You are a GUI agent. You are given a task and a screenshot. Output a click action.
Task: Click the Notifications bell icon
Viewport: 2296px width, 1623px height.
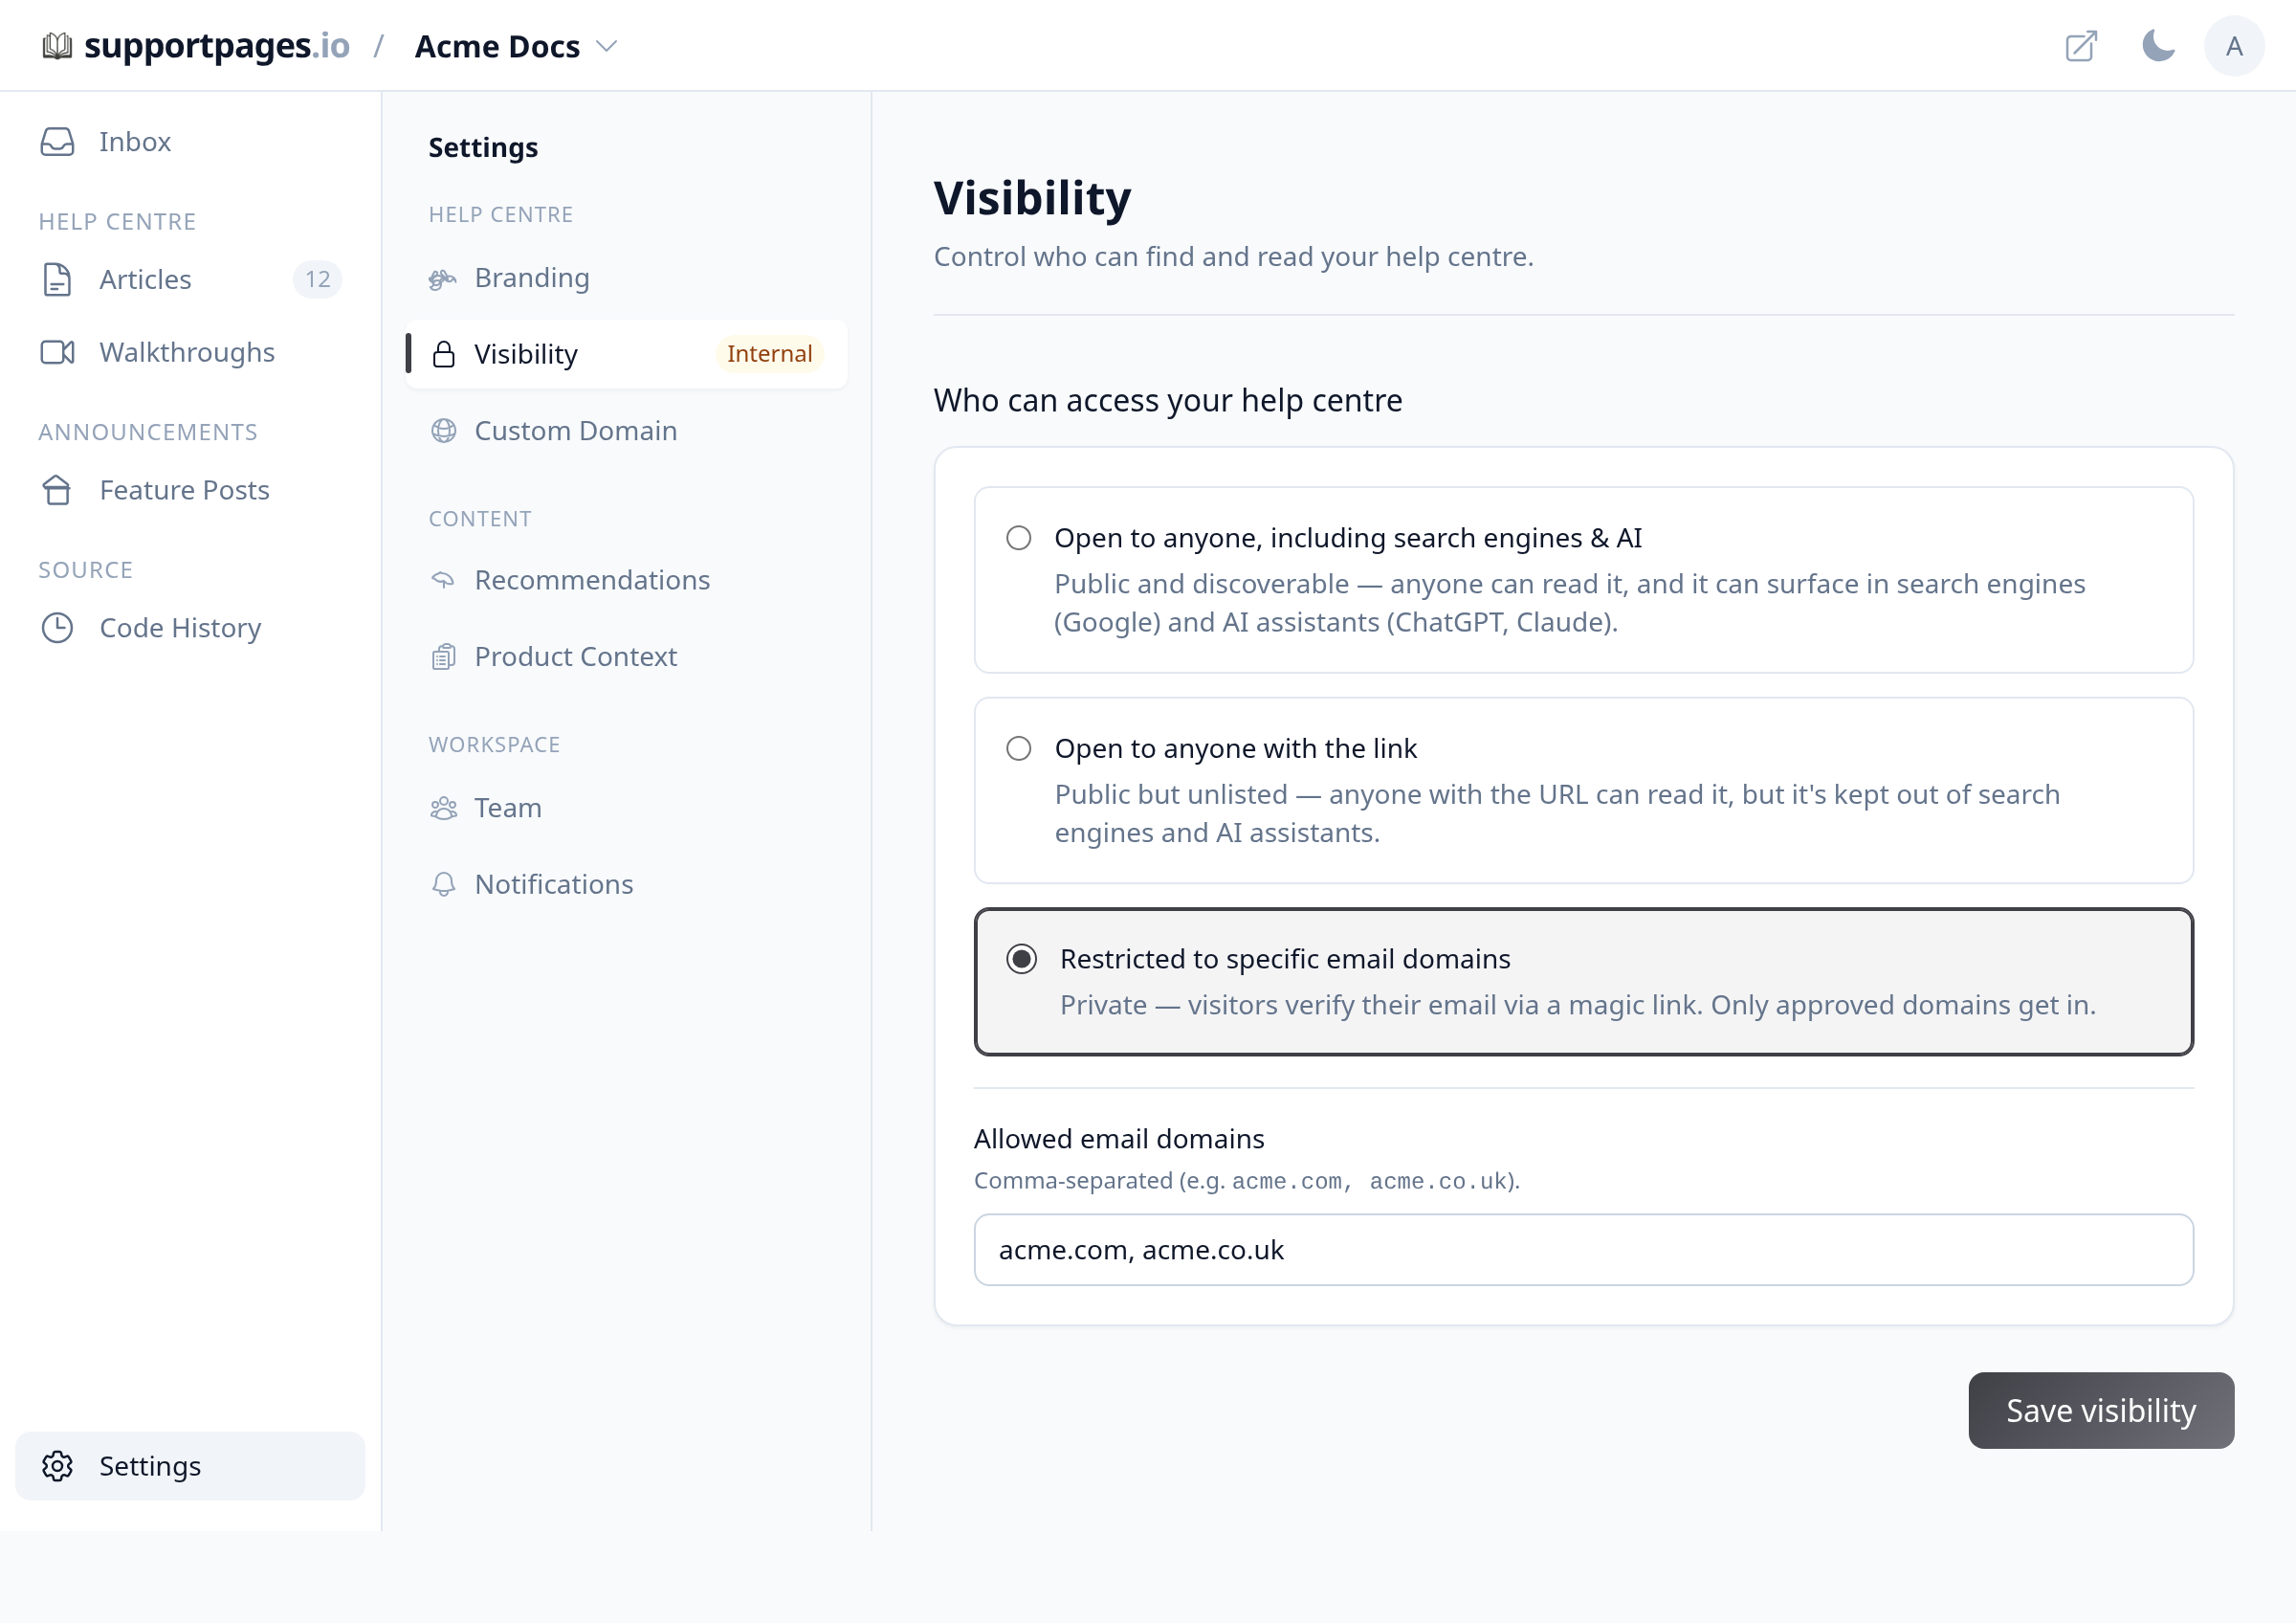[x=443, y=885]
